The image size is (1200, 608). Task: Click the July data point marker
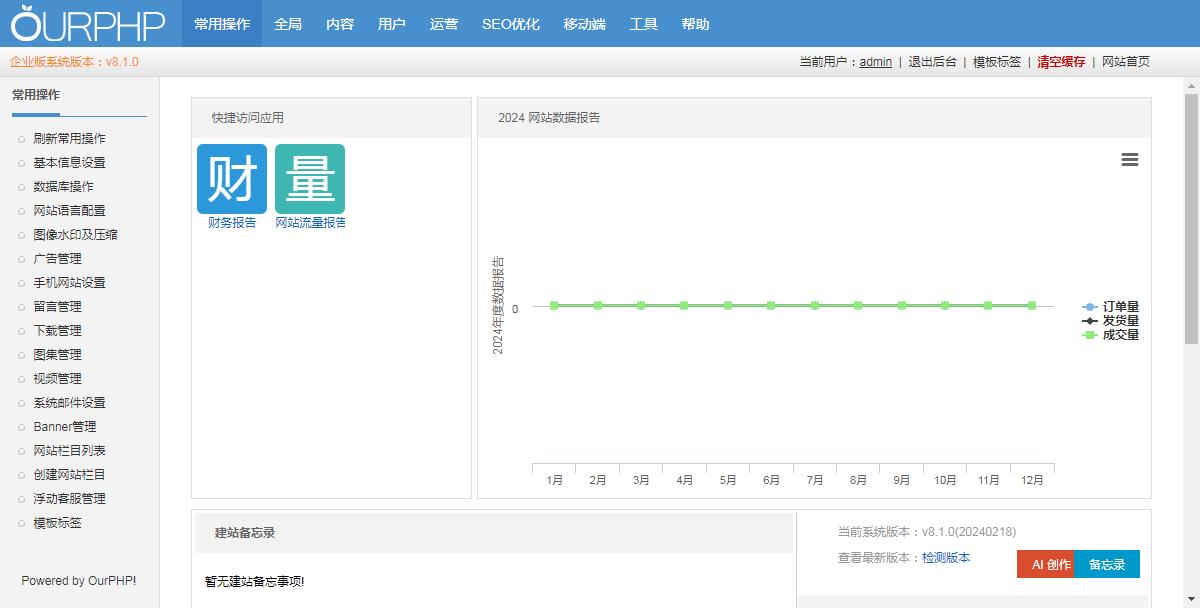[x=815, y=305]
